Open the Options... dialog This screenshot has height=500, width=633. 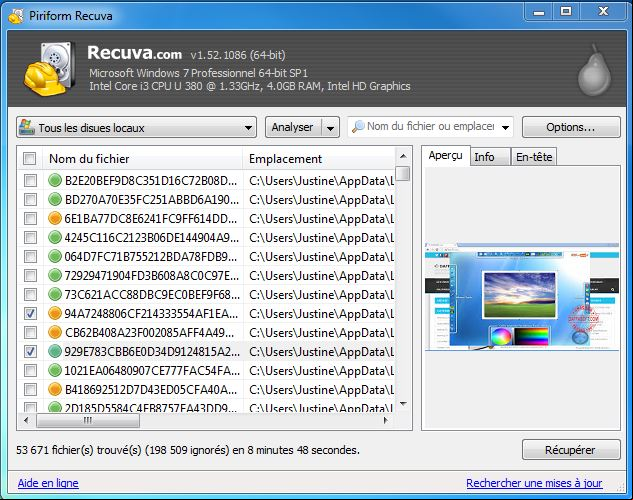[x=571, y=127]
